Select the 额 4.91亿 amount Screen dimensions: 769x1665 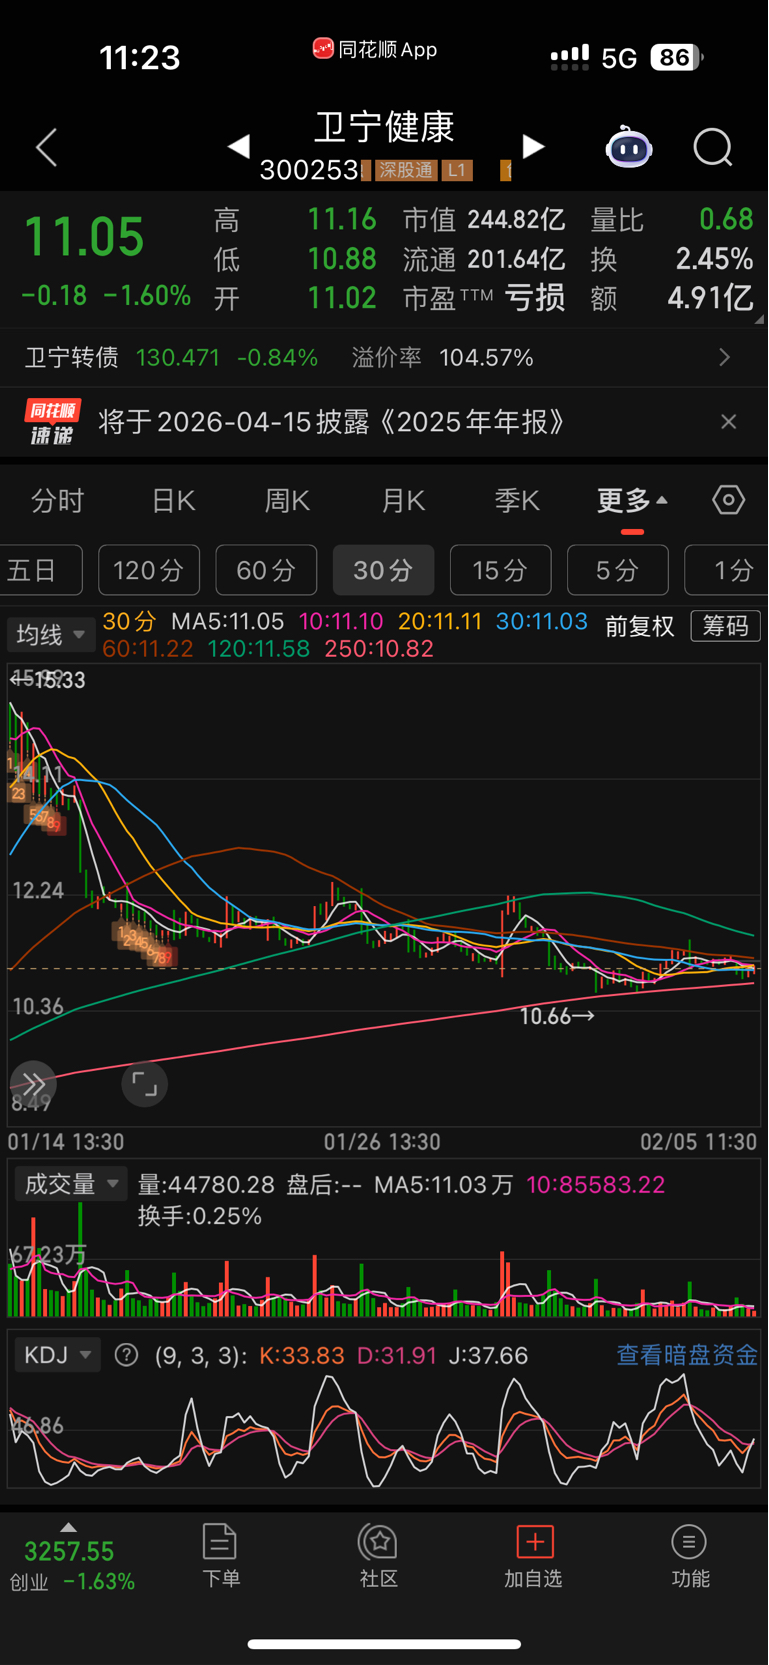(x=672, y=298)
